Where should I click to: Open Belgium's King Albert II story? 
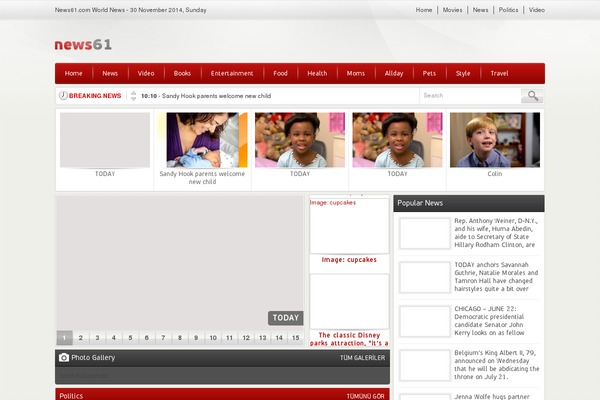tap(497, 364)
